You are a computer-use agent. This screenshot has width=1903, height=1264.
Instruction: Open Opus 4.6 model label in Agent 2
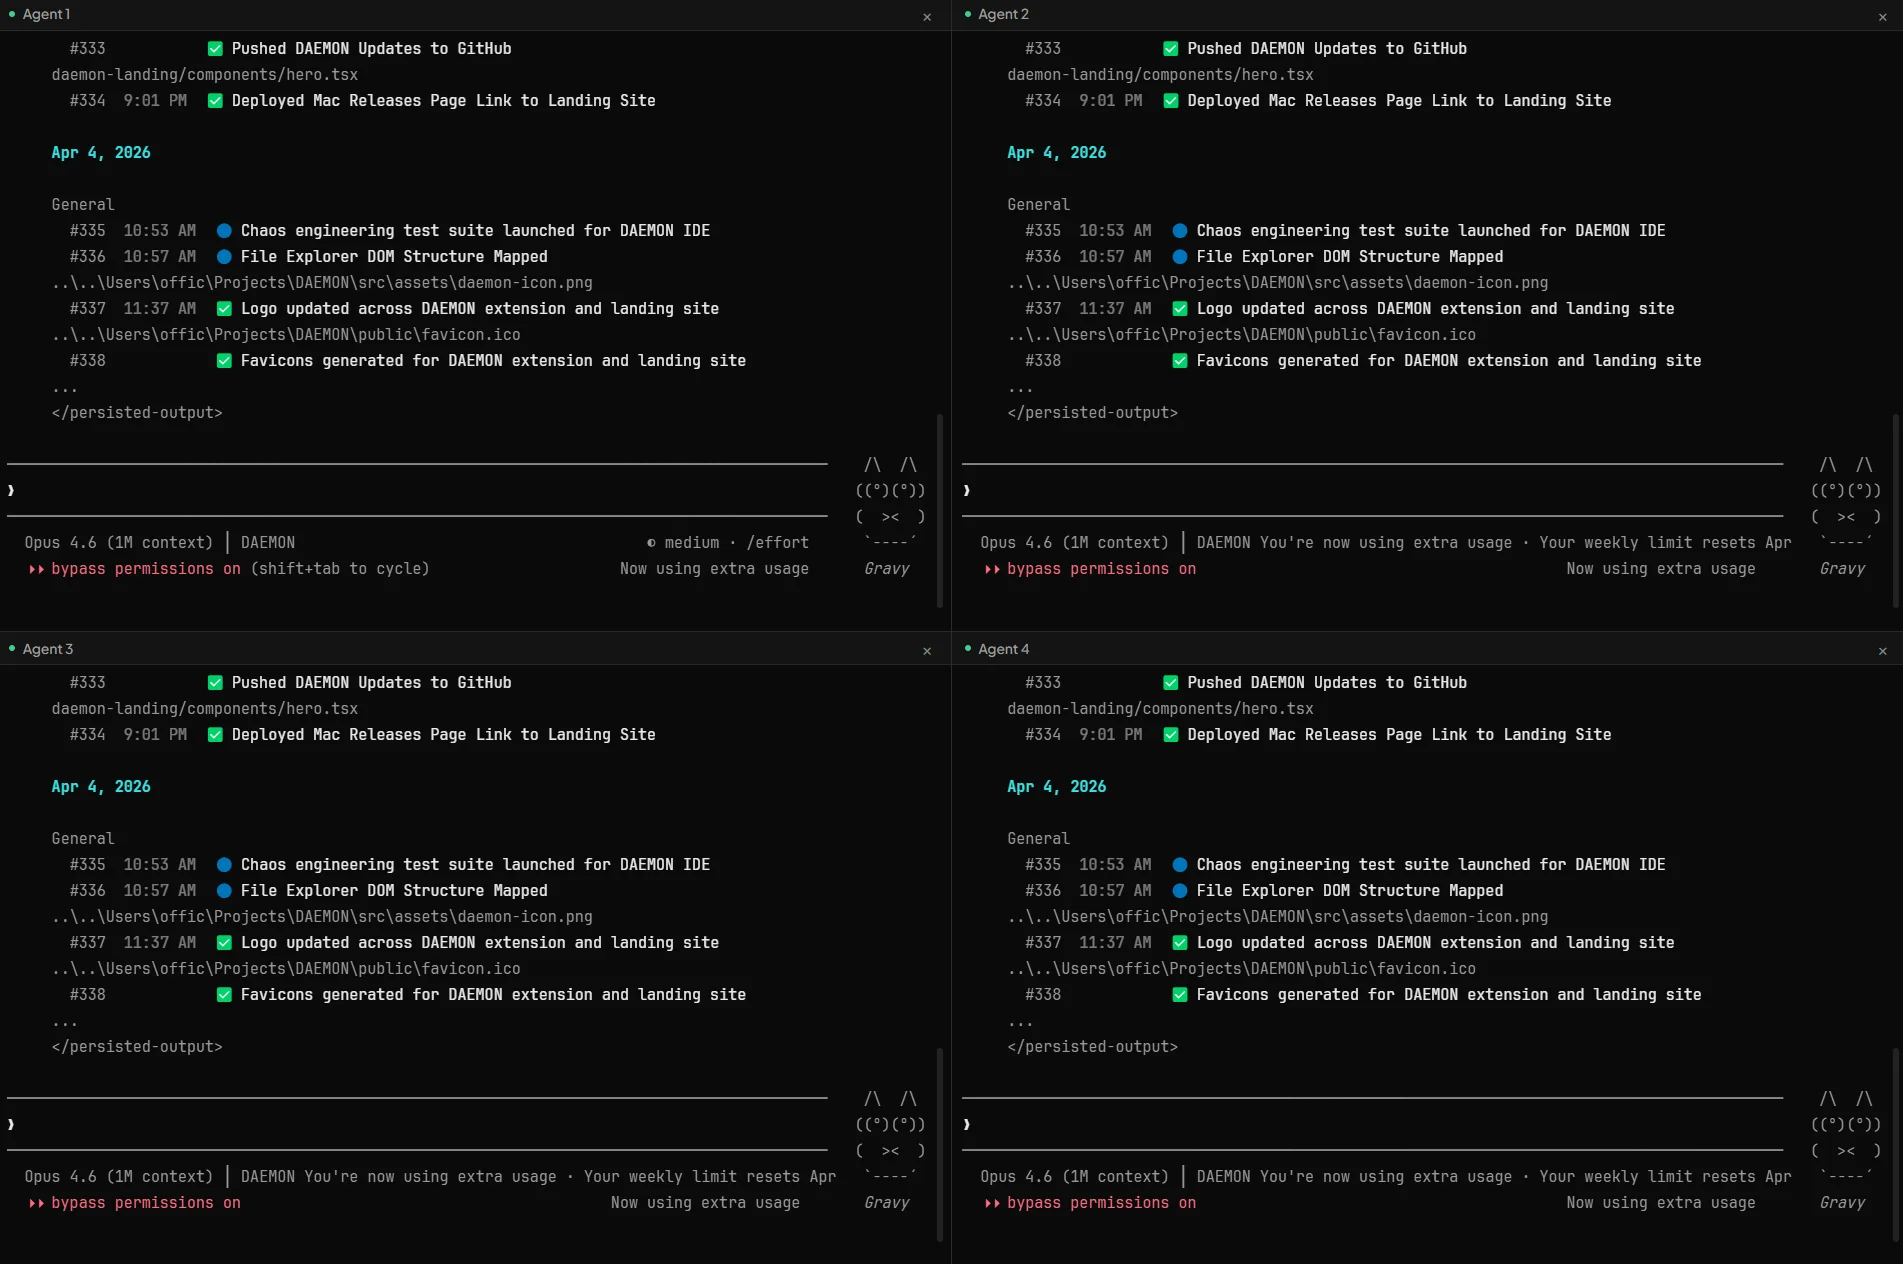1073,543
